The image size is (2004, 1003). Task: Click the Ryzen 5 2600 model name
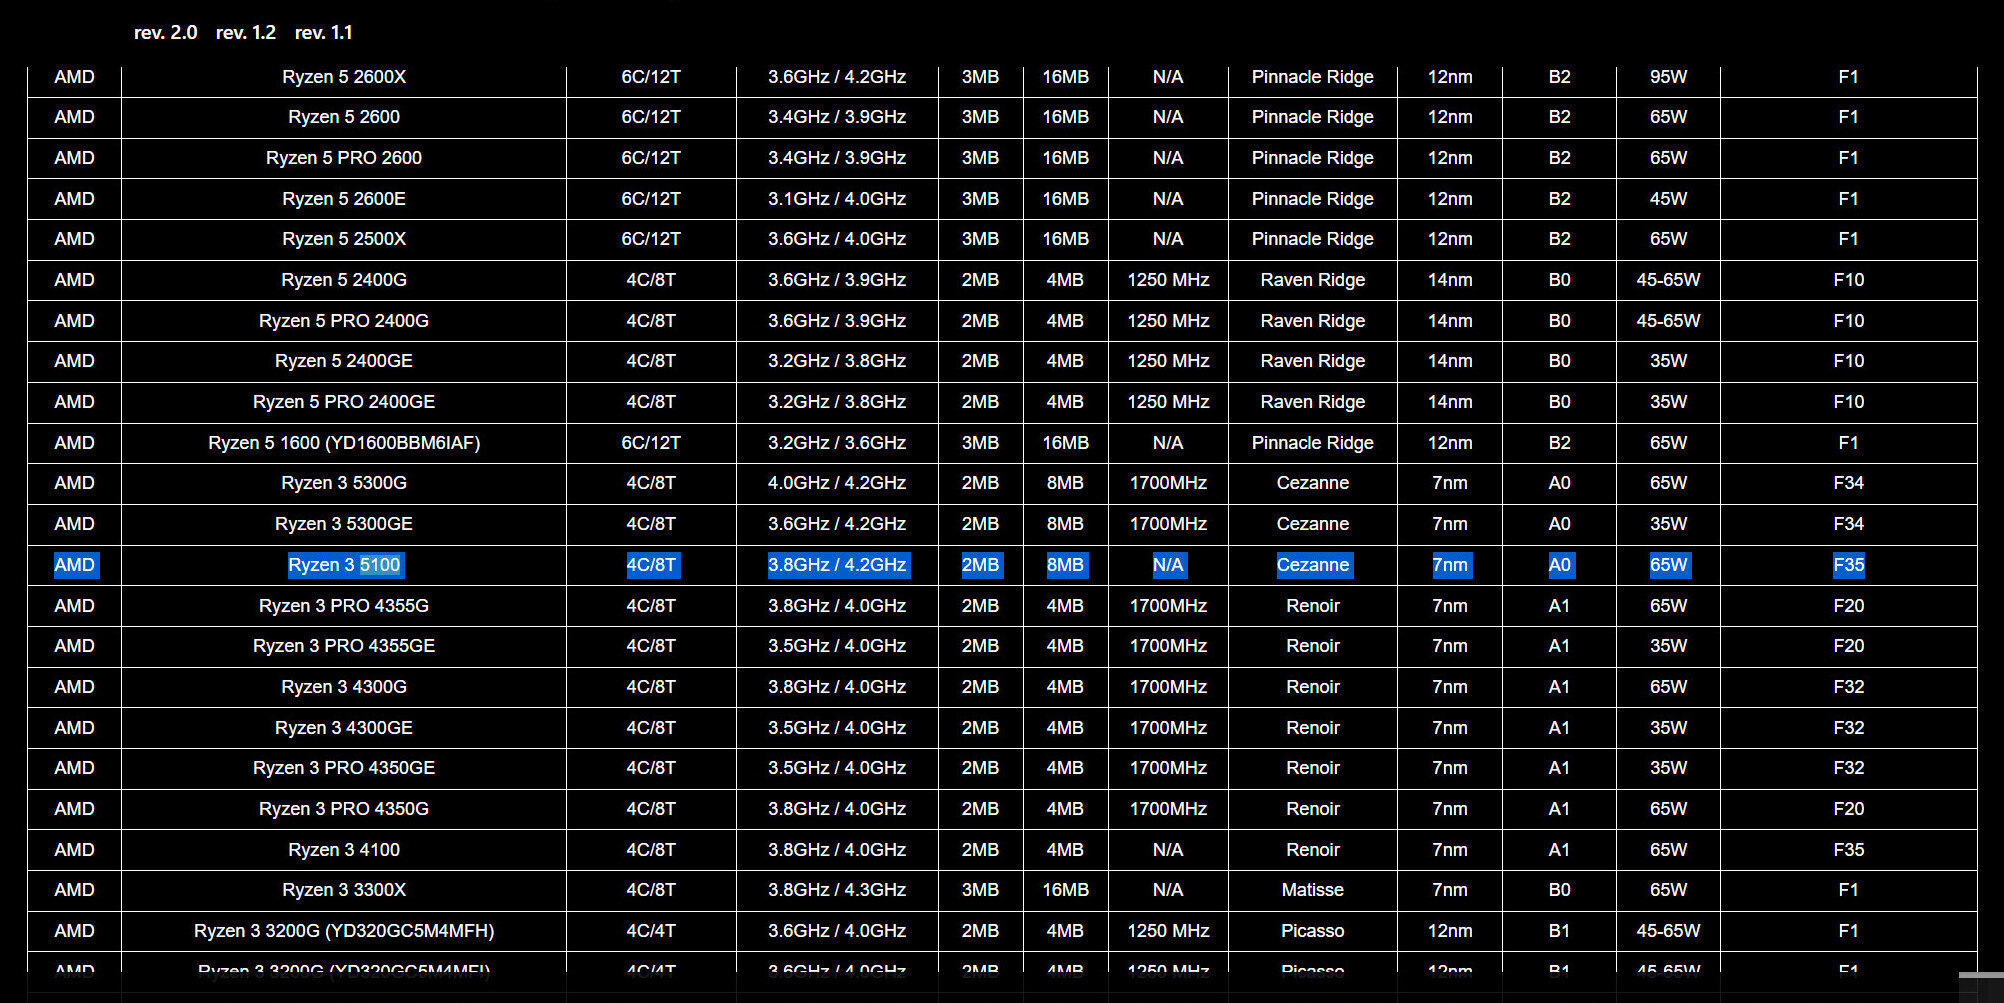(x=344, y=117)
